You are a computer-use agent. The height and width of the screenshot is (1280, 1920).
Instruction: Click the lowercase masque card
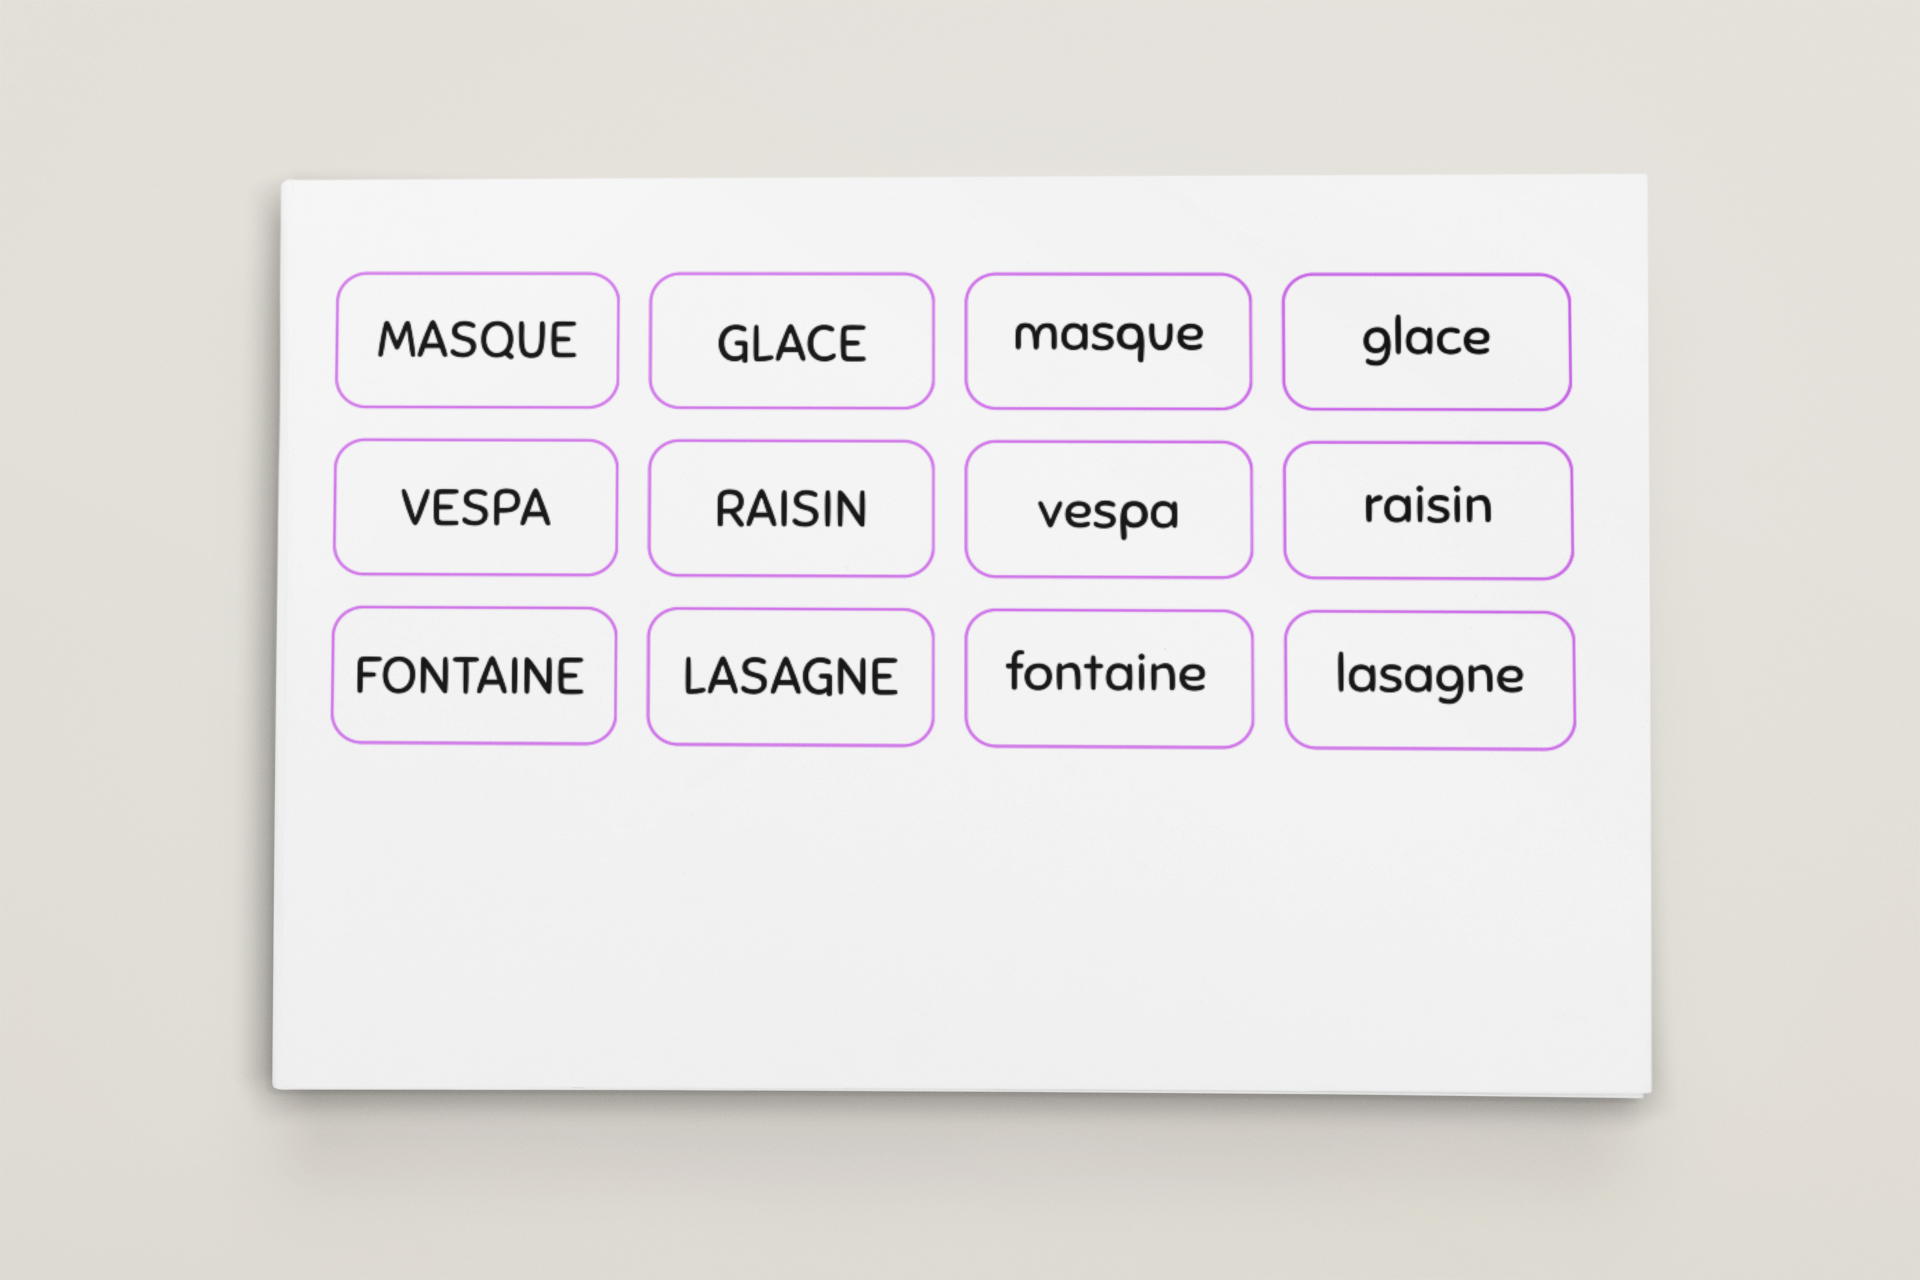(x=1108, y=341)
